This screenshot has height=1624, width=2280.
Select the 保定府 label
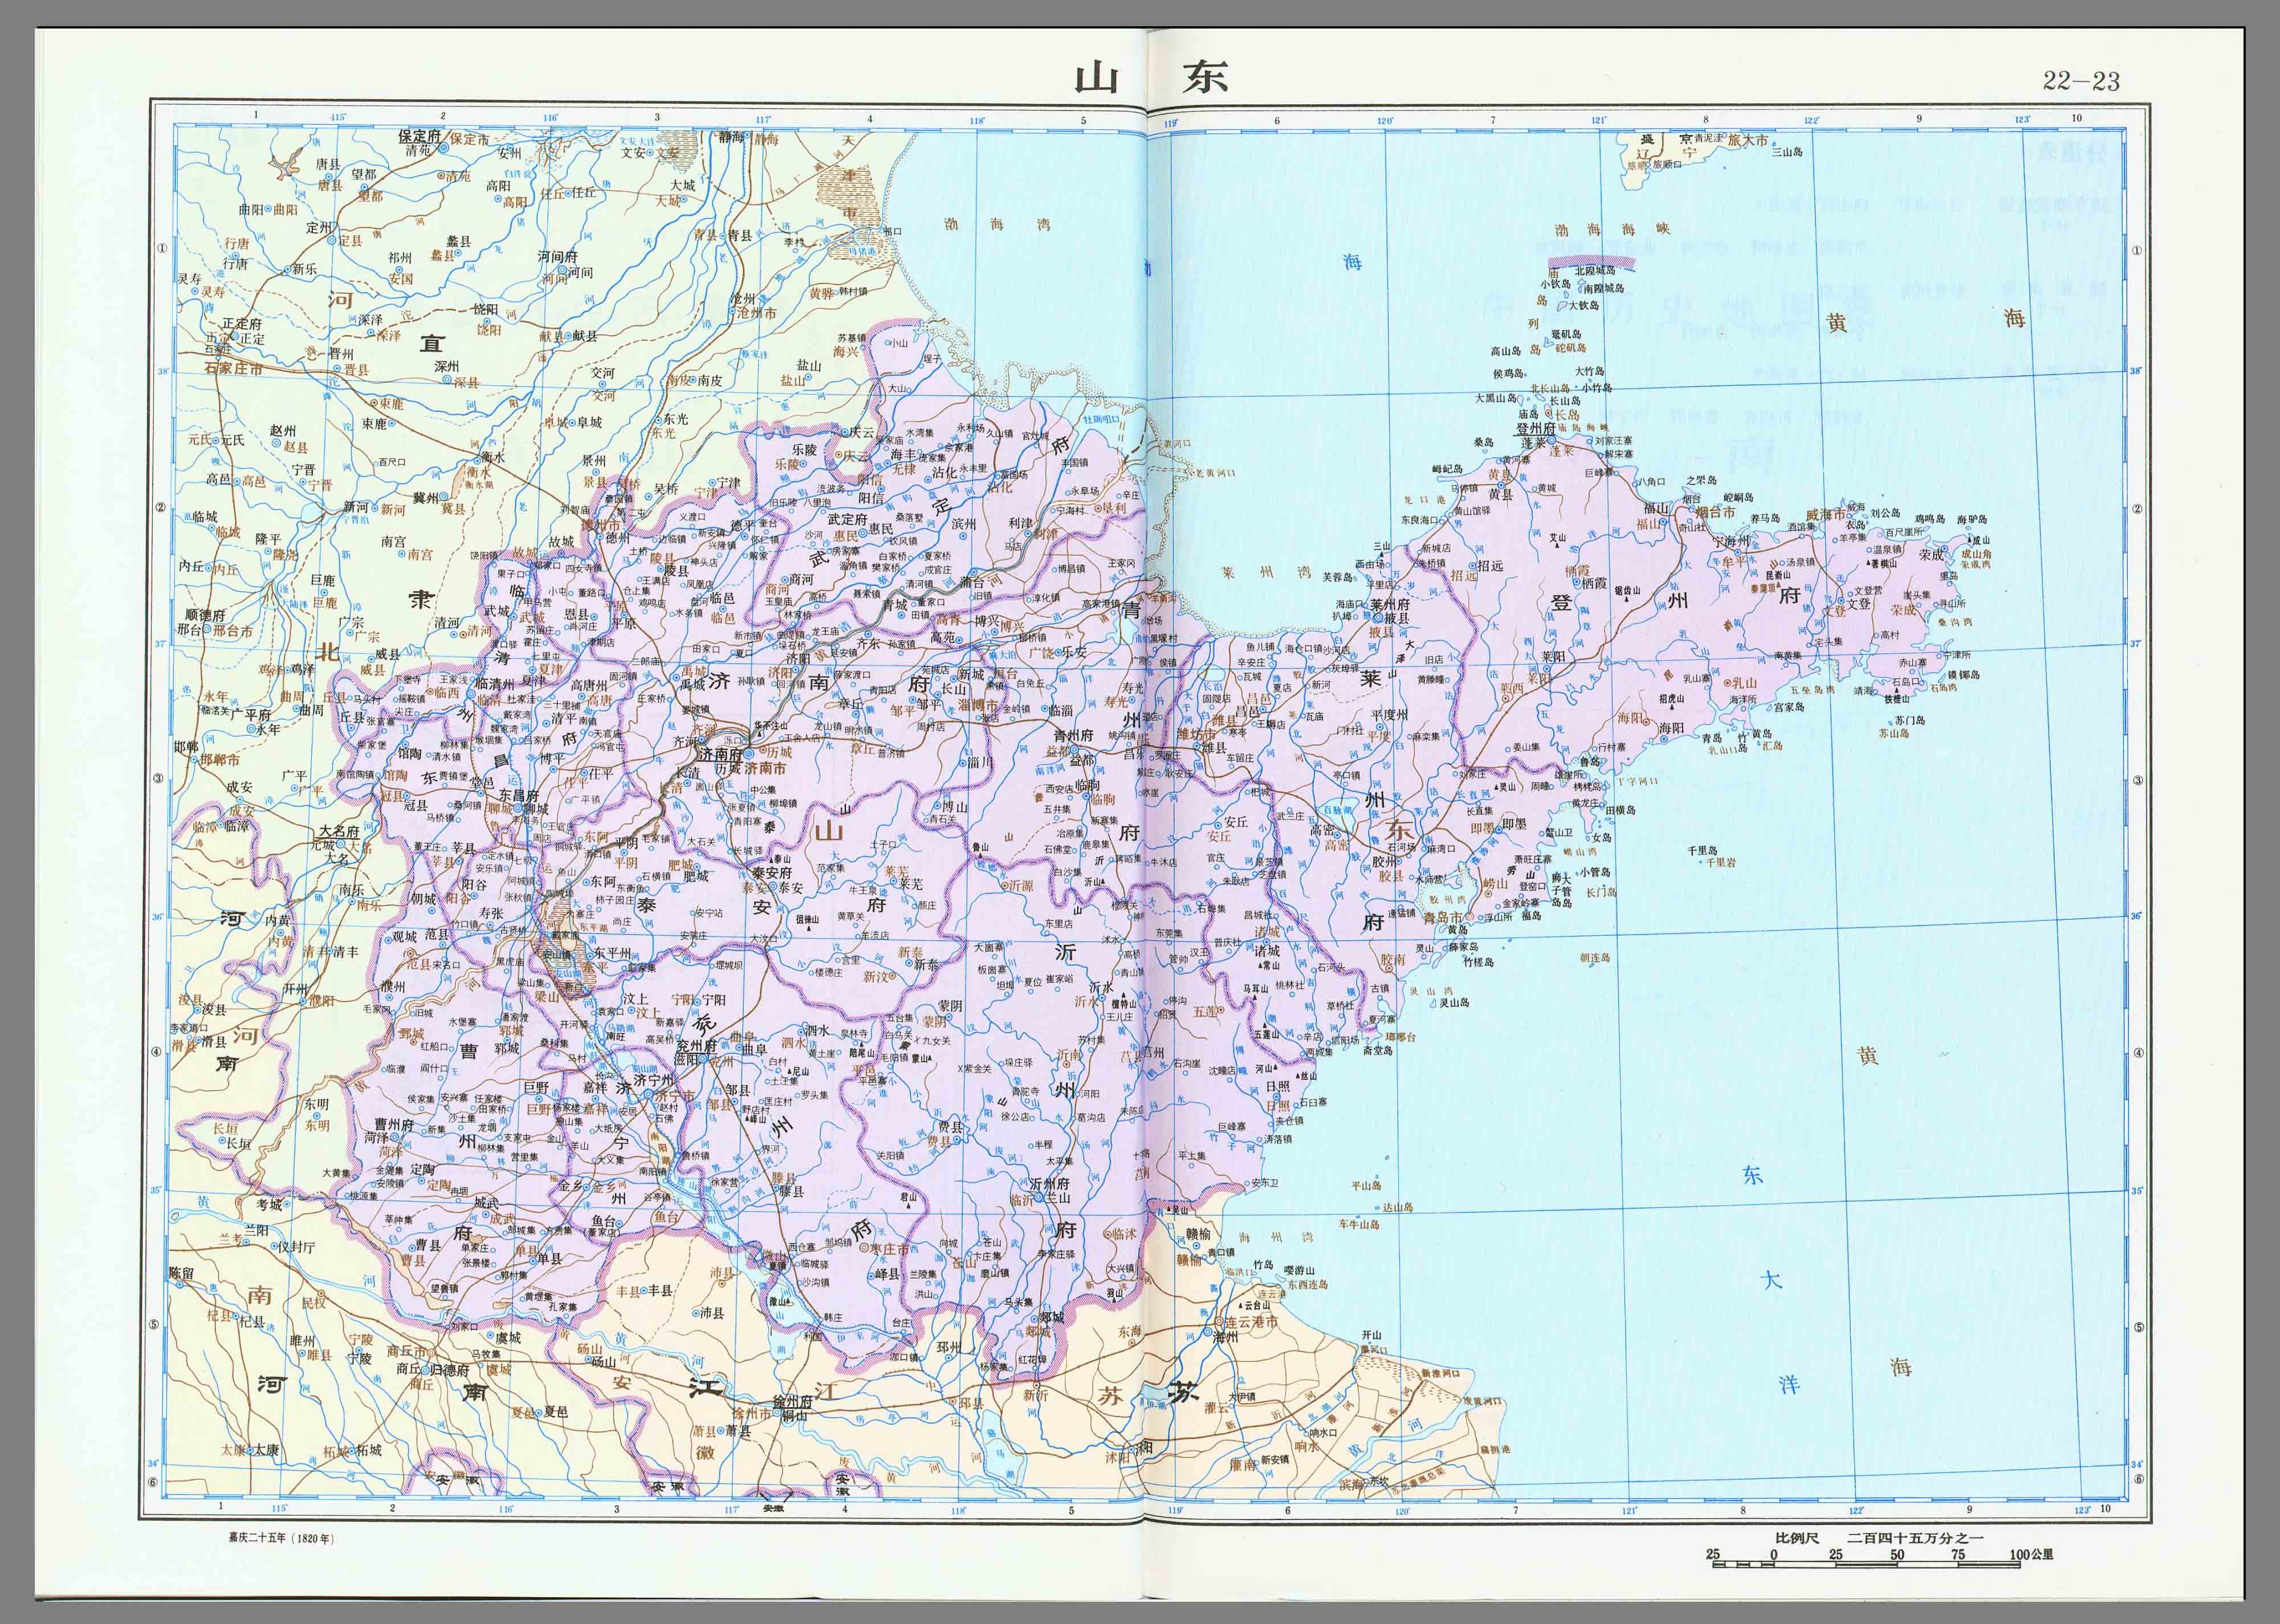419,136
